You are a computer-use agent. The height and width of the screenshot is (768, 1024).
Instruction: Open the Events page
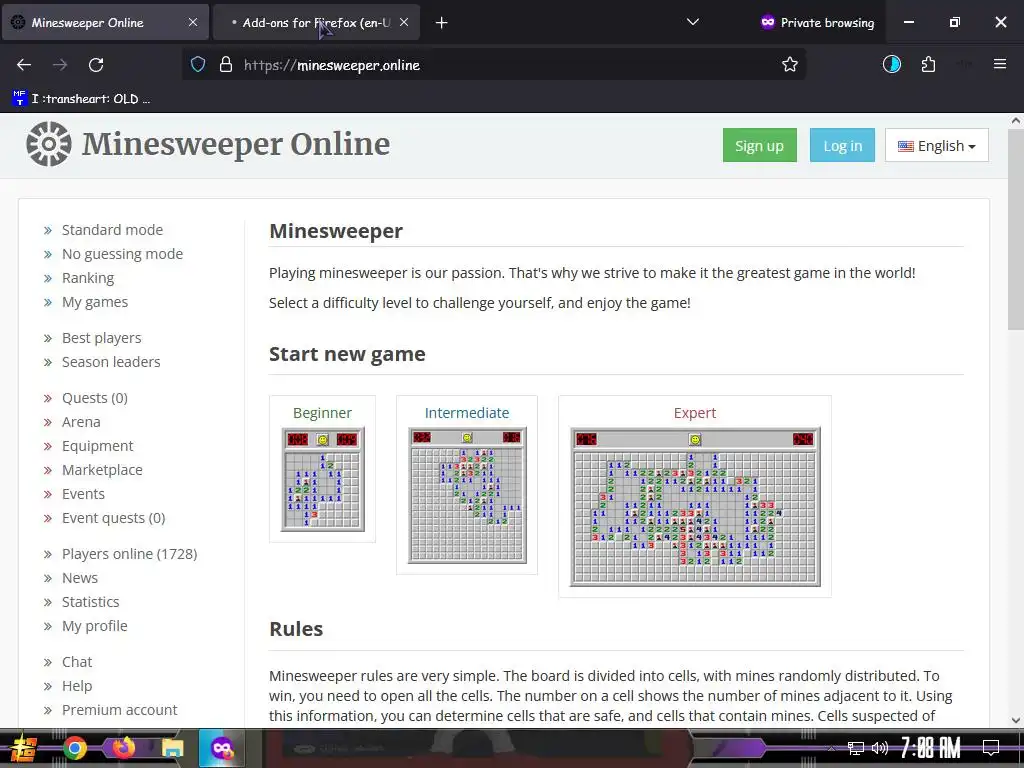coord(83,494)
